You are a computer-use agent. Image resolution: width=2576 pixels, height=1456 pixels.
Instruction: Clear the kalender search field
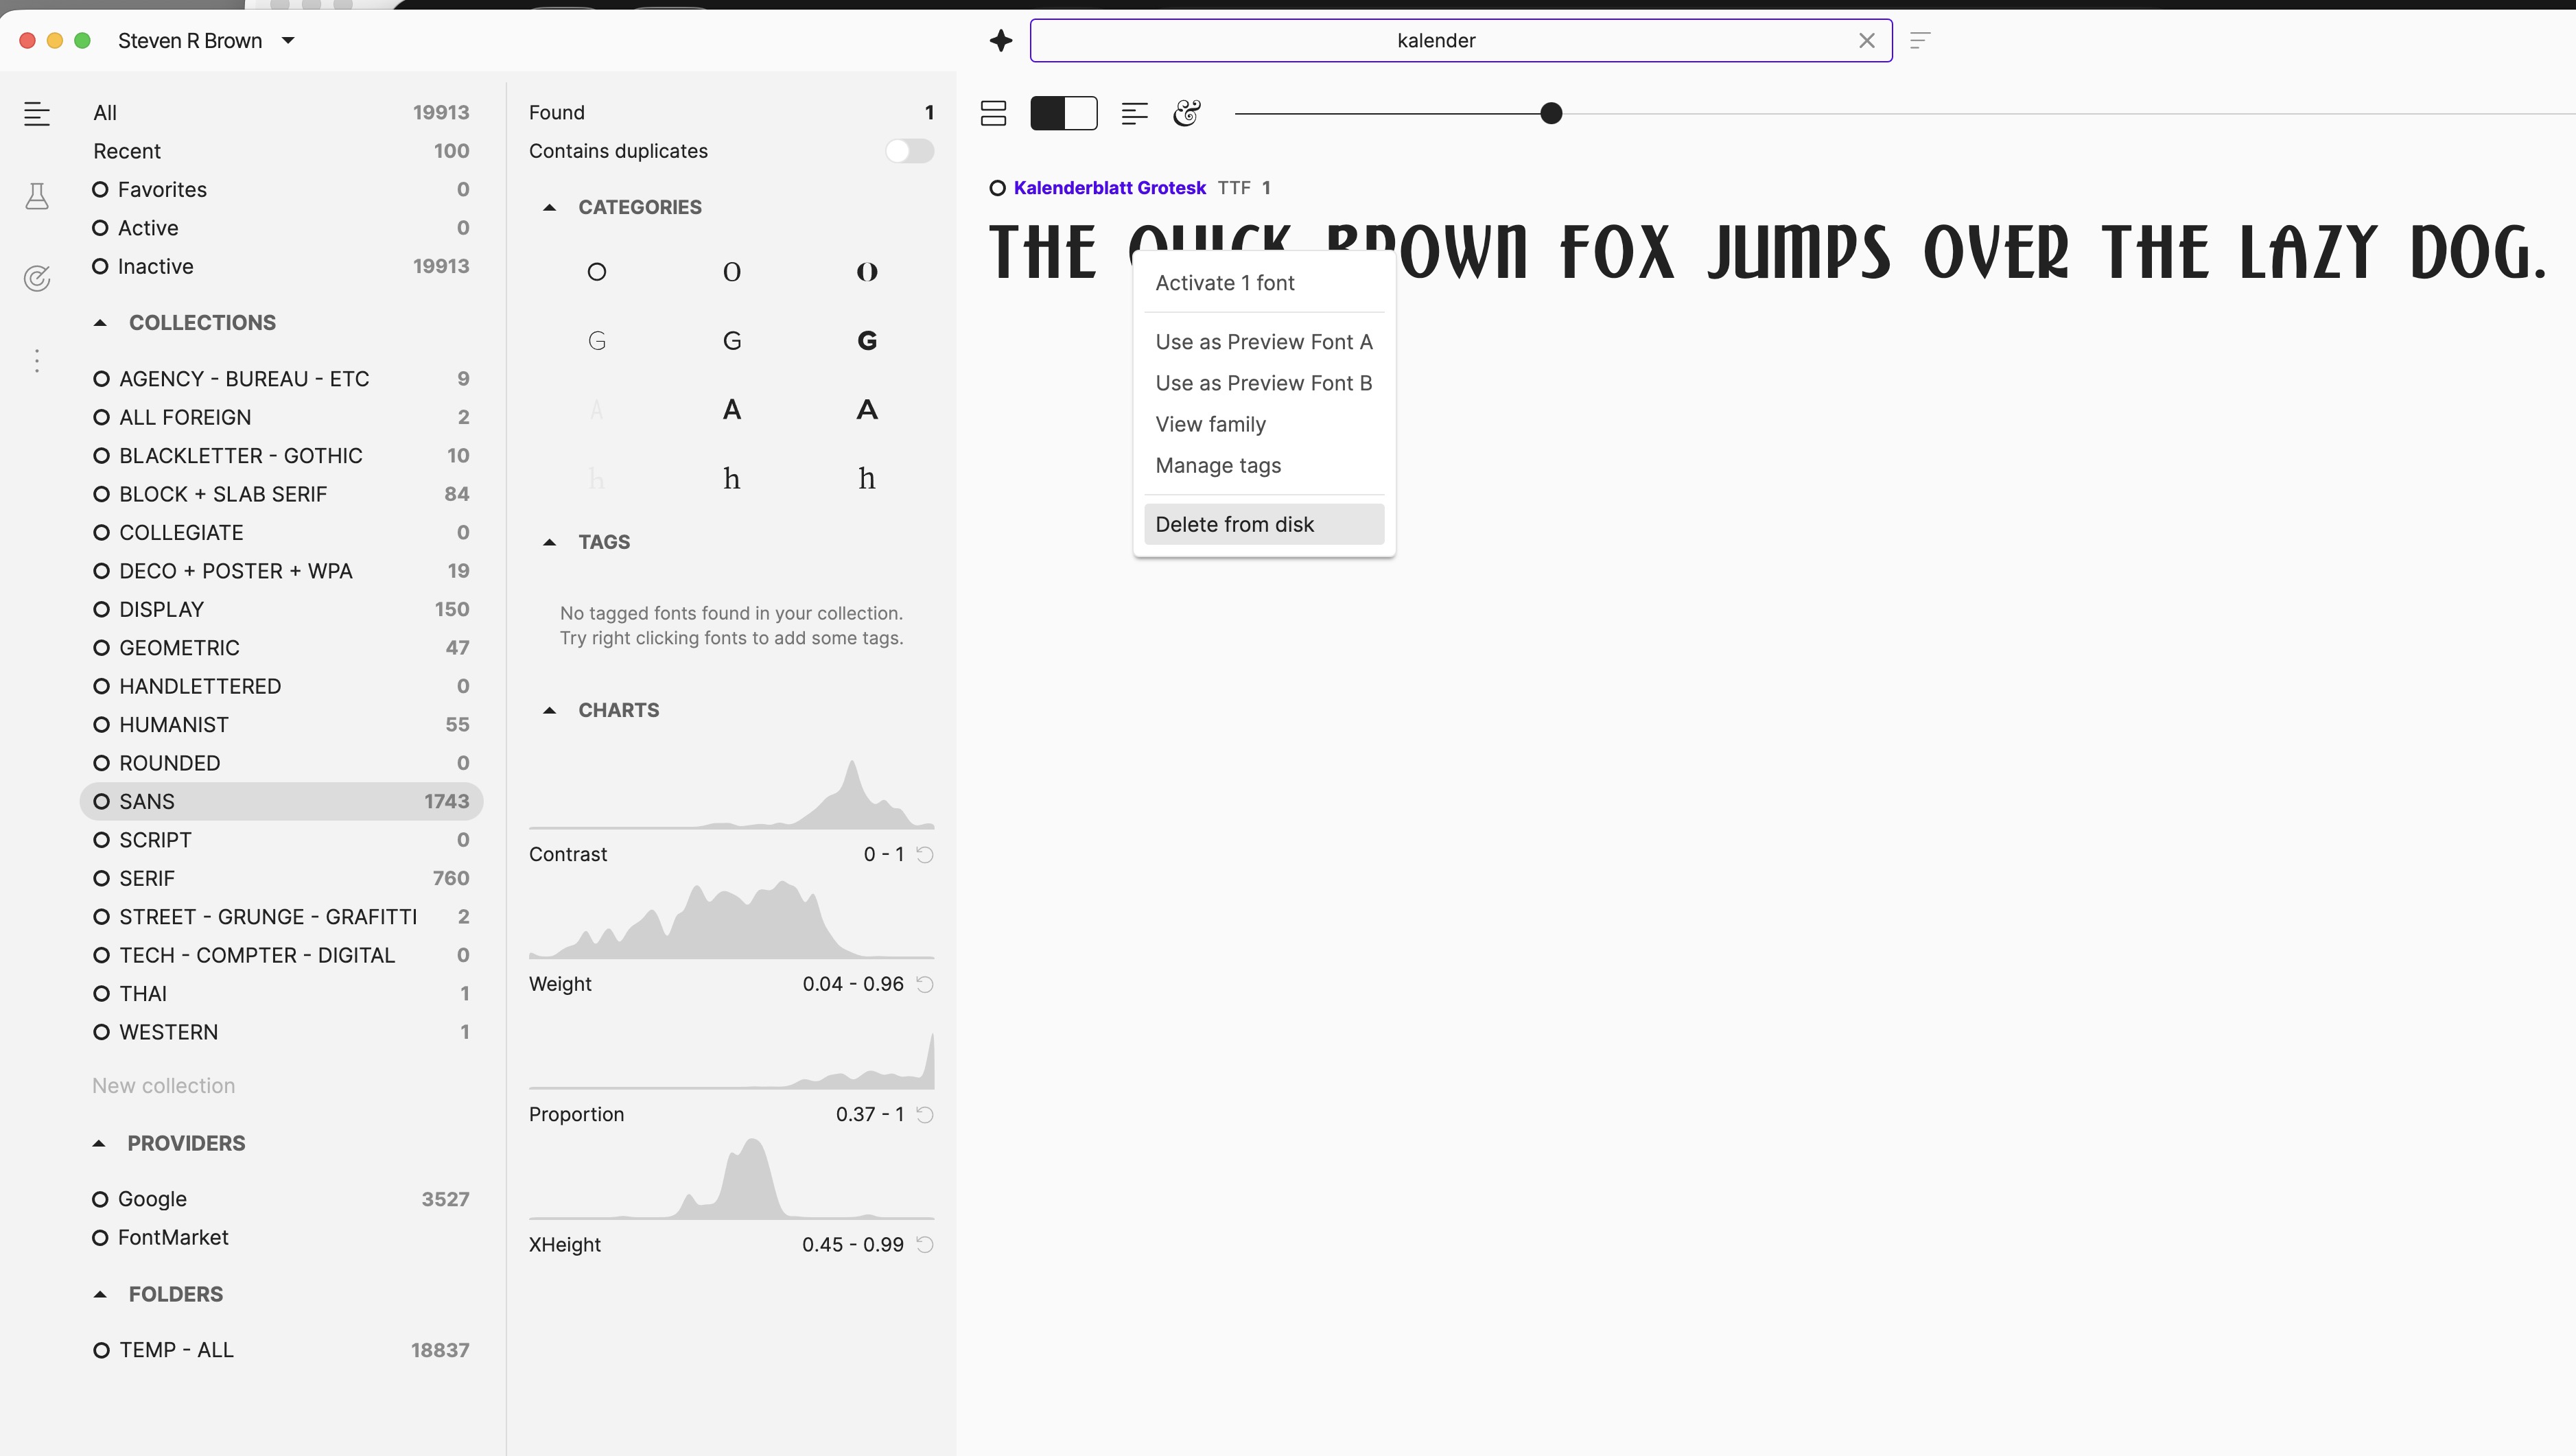[x=1866, y=41]
